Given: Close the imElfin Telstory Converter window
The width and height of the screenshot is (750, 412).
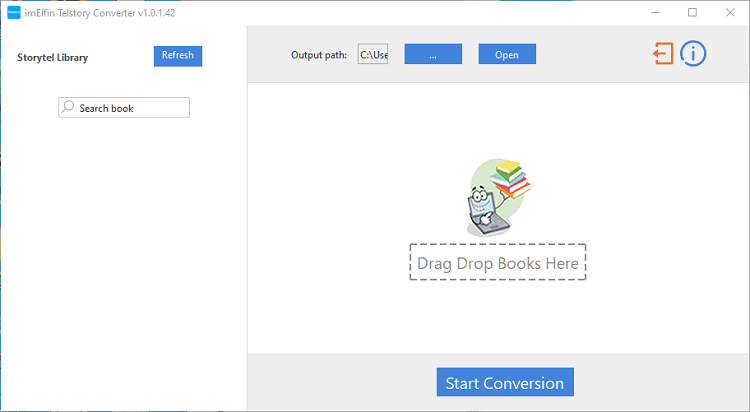Looking at the screenshot, I should [729, 13].
